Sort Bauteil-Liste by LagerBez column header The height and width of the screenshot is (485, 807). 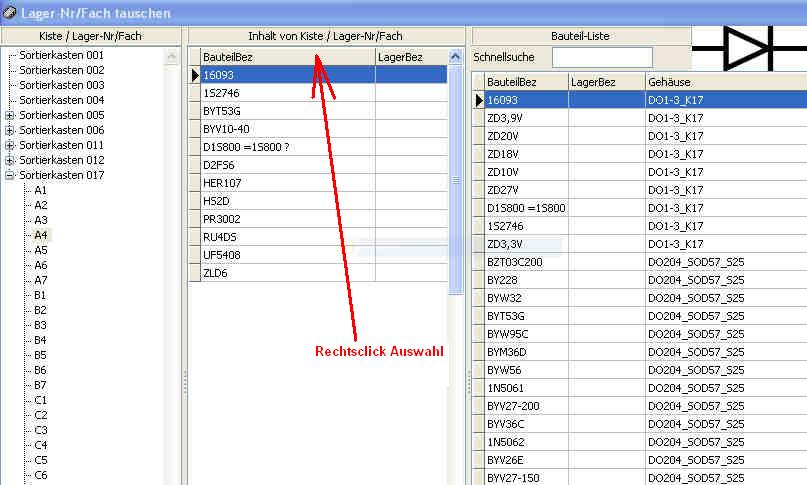coord(607,82)
